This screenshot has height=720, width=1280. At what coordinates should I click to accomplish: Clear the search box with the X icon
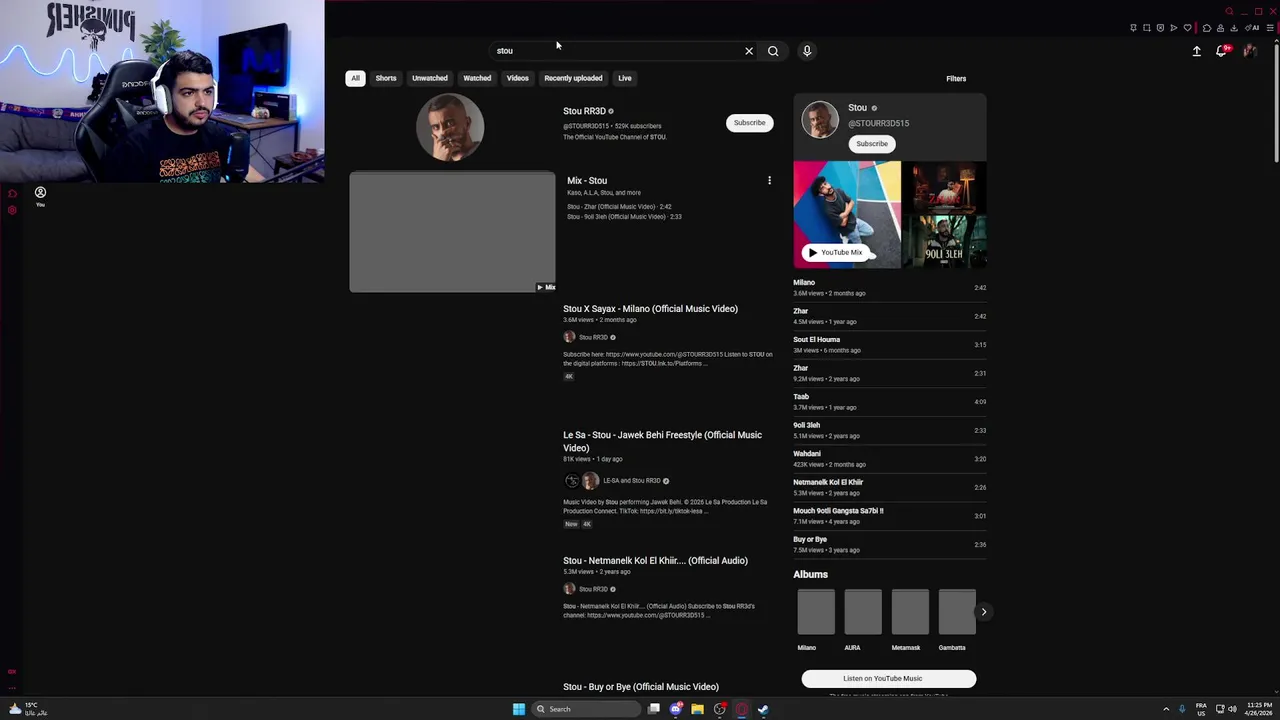[x=748, y=51]
